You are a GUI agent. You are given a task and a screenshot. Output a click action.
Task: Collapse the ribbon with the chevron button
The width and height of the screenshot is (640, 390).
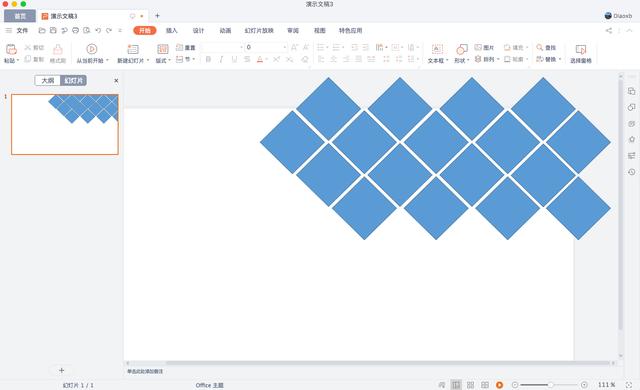(629, 31)
